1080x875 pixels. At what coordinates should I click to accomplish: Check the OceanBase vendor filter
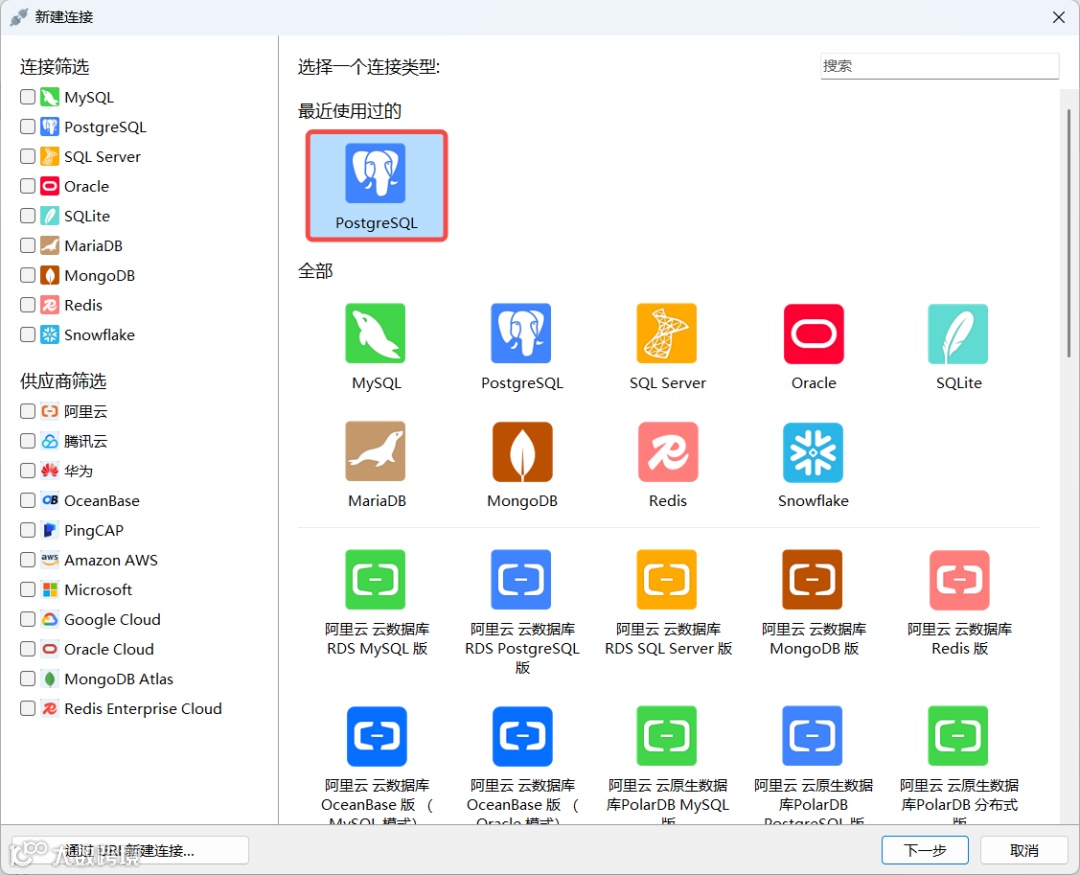click(x=28, y=500)
